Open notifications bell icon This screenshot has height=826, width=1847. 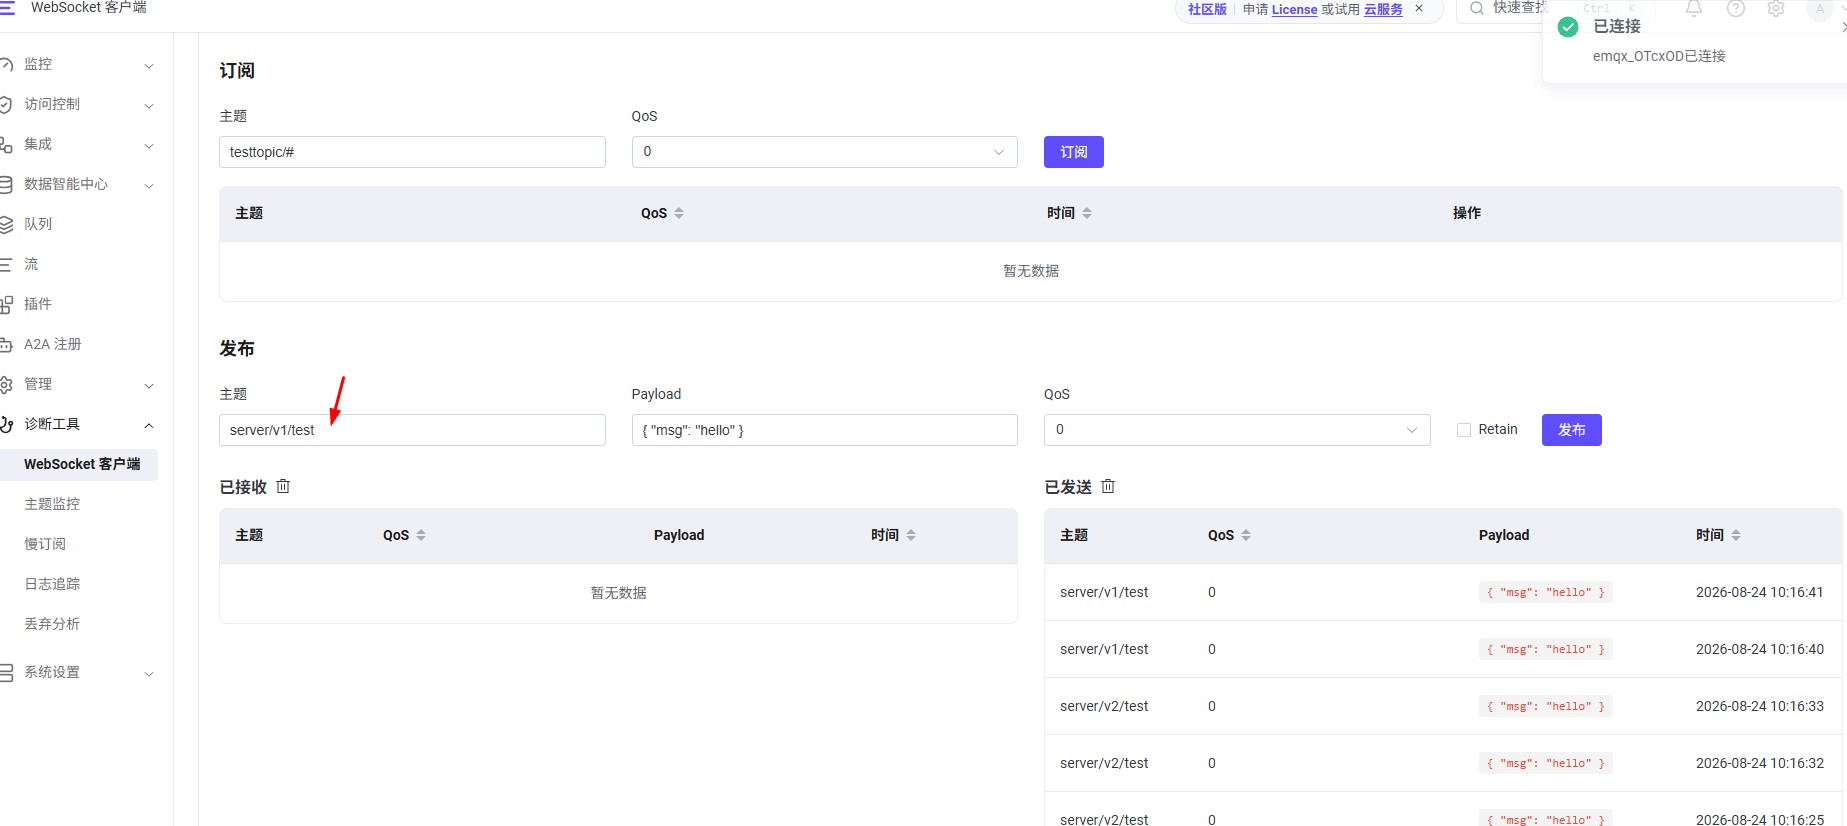pyautogui.click(x=1694, y=8)
